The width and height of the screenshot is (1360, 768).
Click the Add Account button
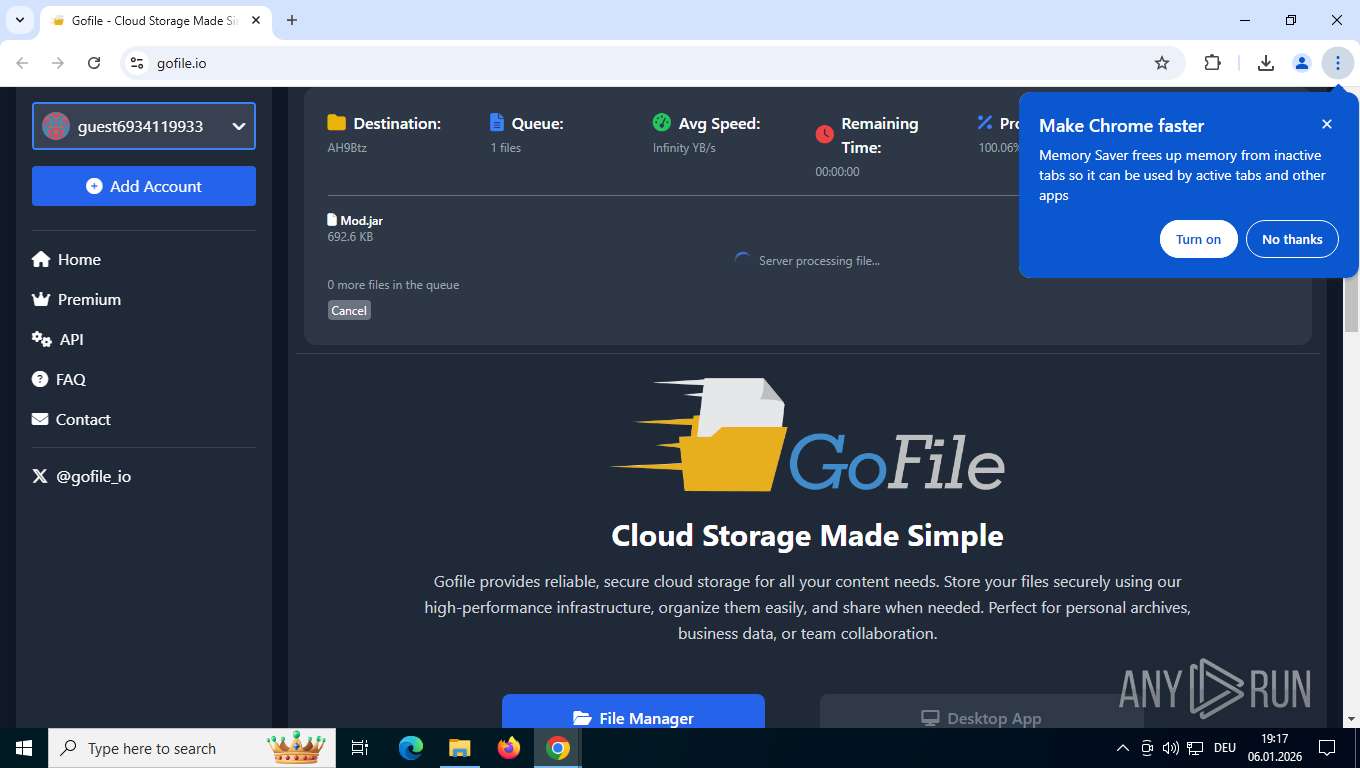[x=144, y=186]
